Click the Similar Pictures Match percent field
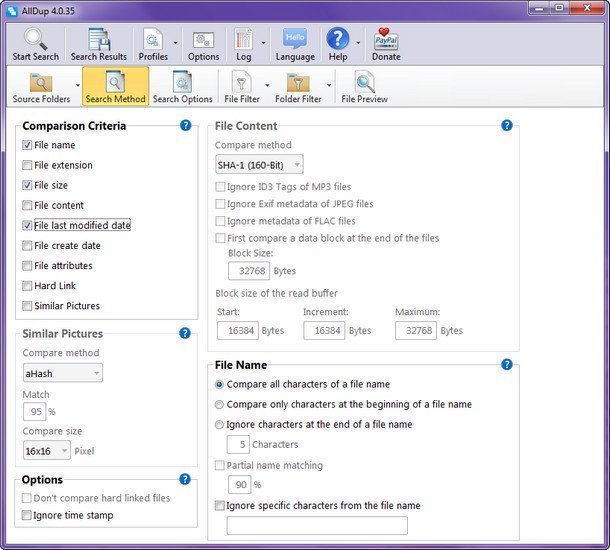Screen dimensions: 610x550 pos(35,412)
